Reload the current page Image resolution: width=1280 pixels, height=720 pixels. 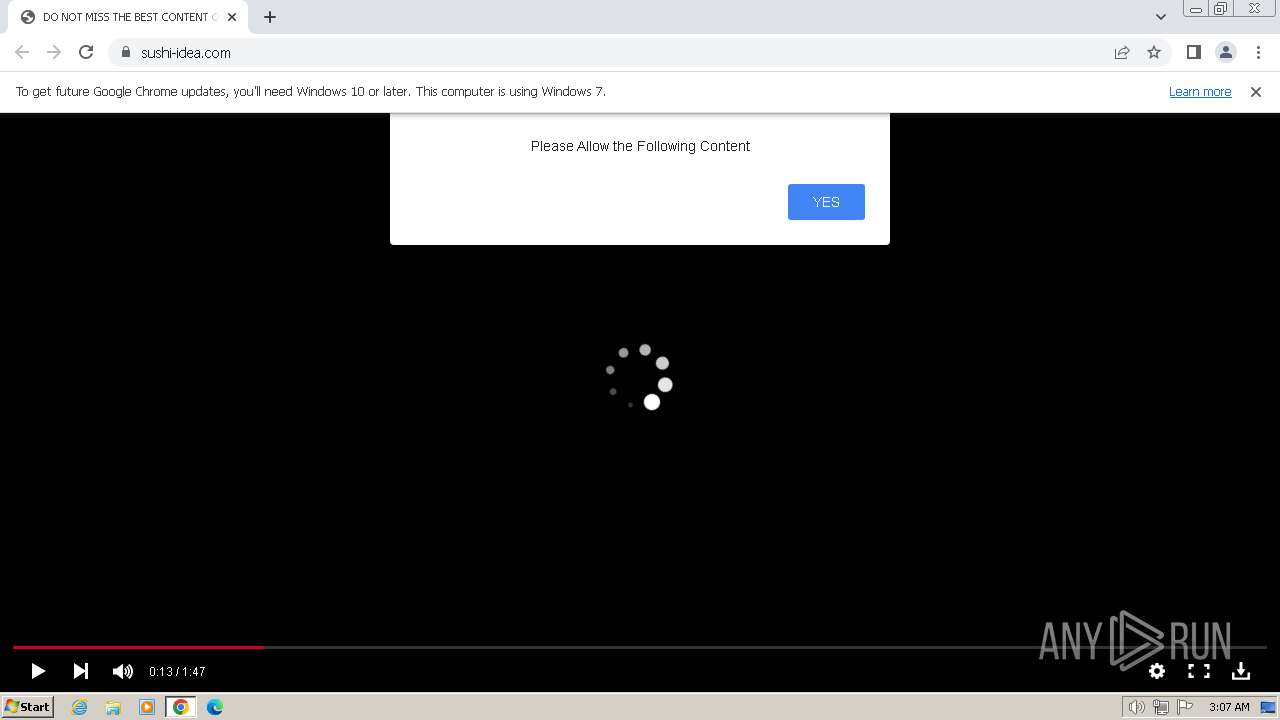(x=86, y=52)
